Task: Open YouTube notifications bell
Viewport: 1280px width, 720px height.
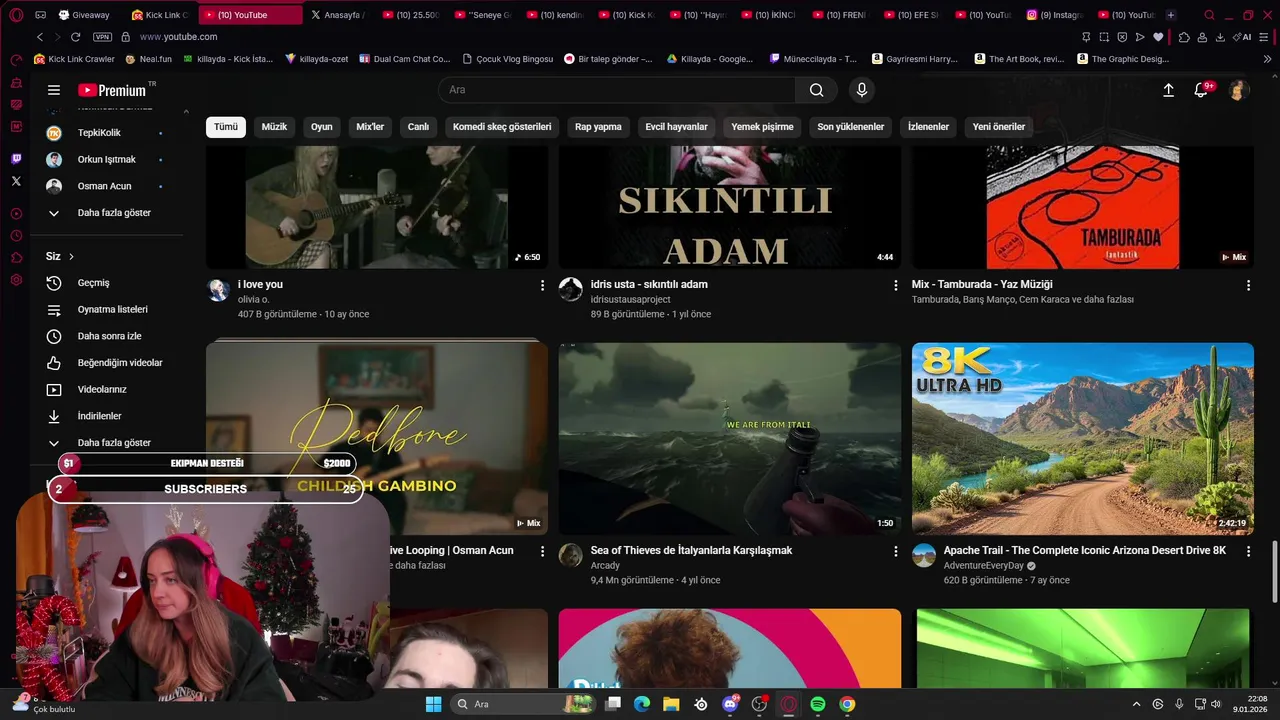Action: 1201,90
